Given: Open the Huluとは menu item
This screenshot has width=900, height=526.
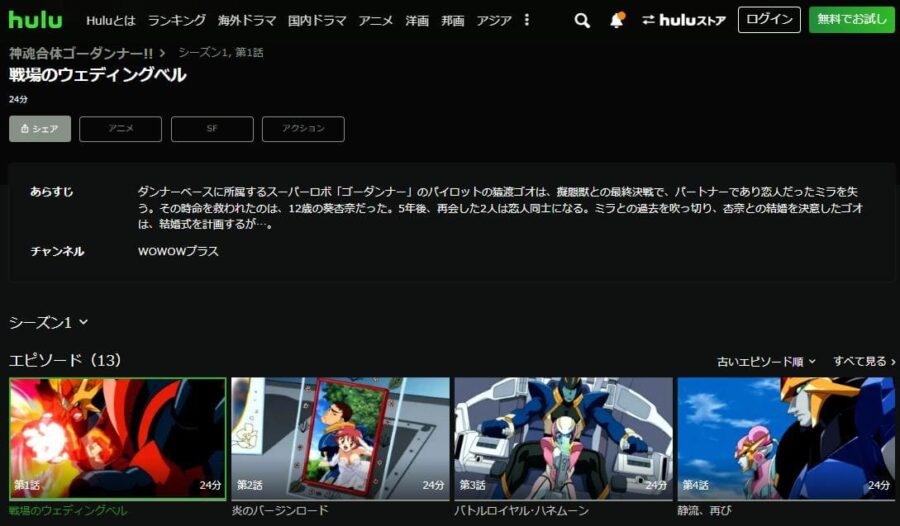Looking at the screenshot, I should click(x=111, y=21).
